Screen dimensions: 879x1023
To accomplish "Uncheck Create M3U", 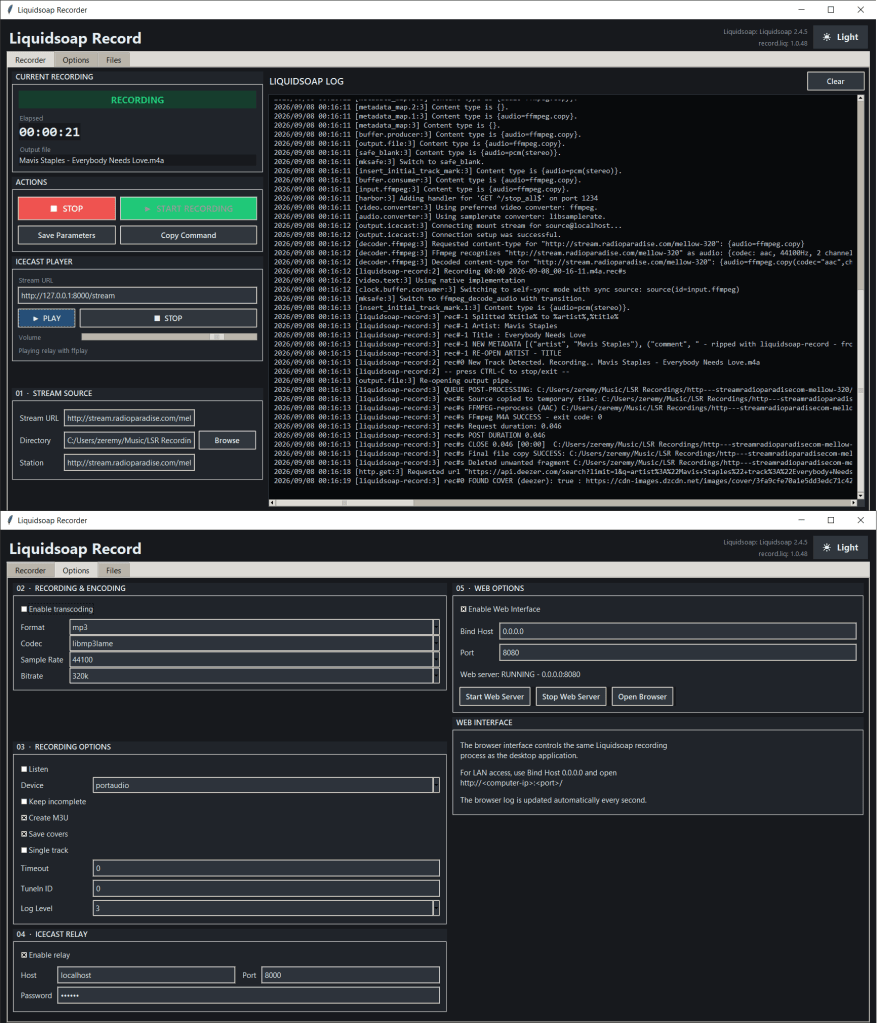I will [24, 818].
